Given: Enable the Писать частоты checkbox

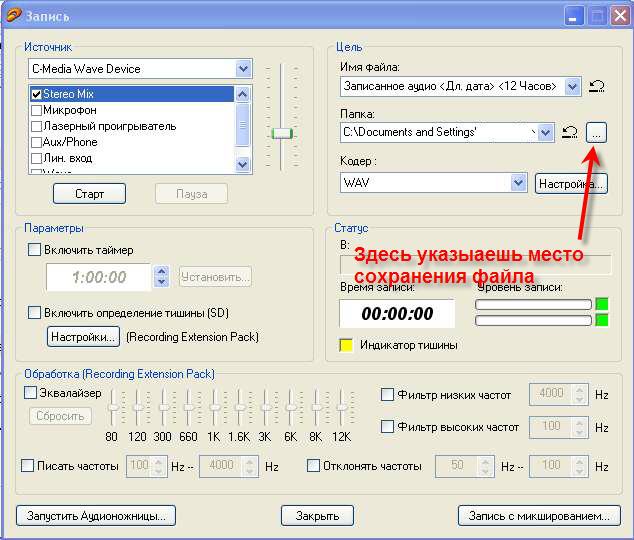Looking at the screenshot, I should [x=27, y=466].
